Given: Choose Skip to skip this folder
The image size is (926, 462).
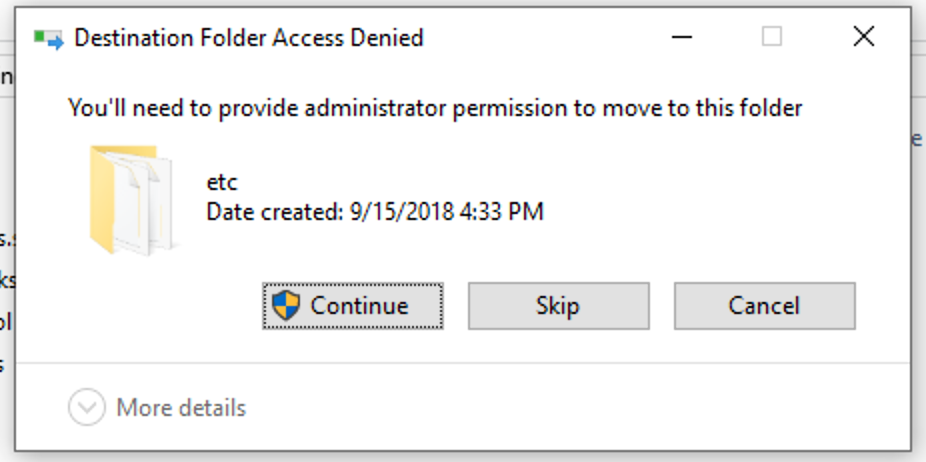Looking at the screenshot, I should 558,305.
